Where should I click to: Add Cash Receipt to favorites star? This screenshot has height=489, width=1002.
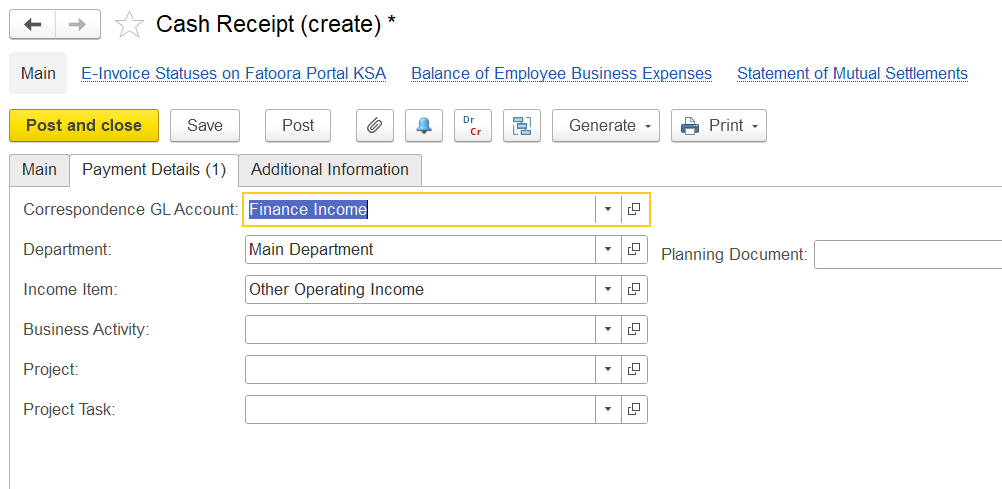click(x=129, y=25)
